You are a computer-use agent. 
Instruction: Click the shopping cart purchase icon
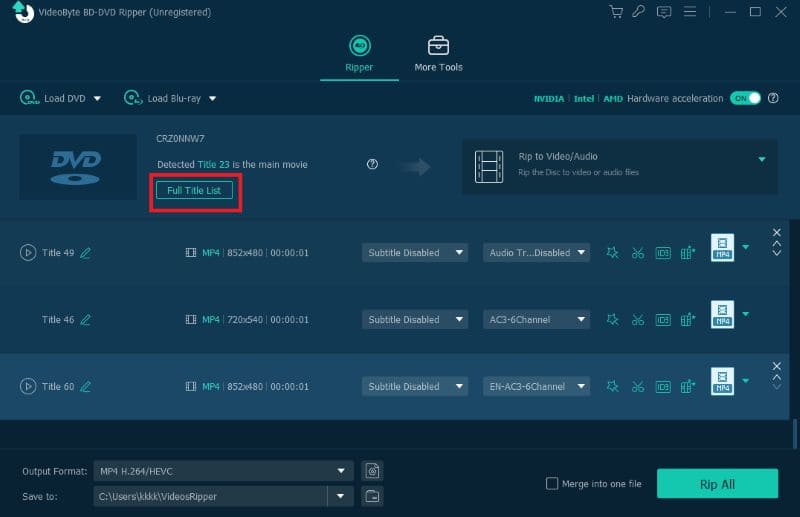point(616,12)
